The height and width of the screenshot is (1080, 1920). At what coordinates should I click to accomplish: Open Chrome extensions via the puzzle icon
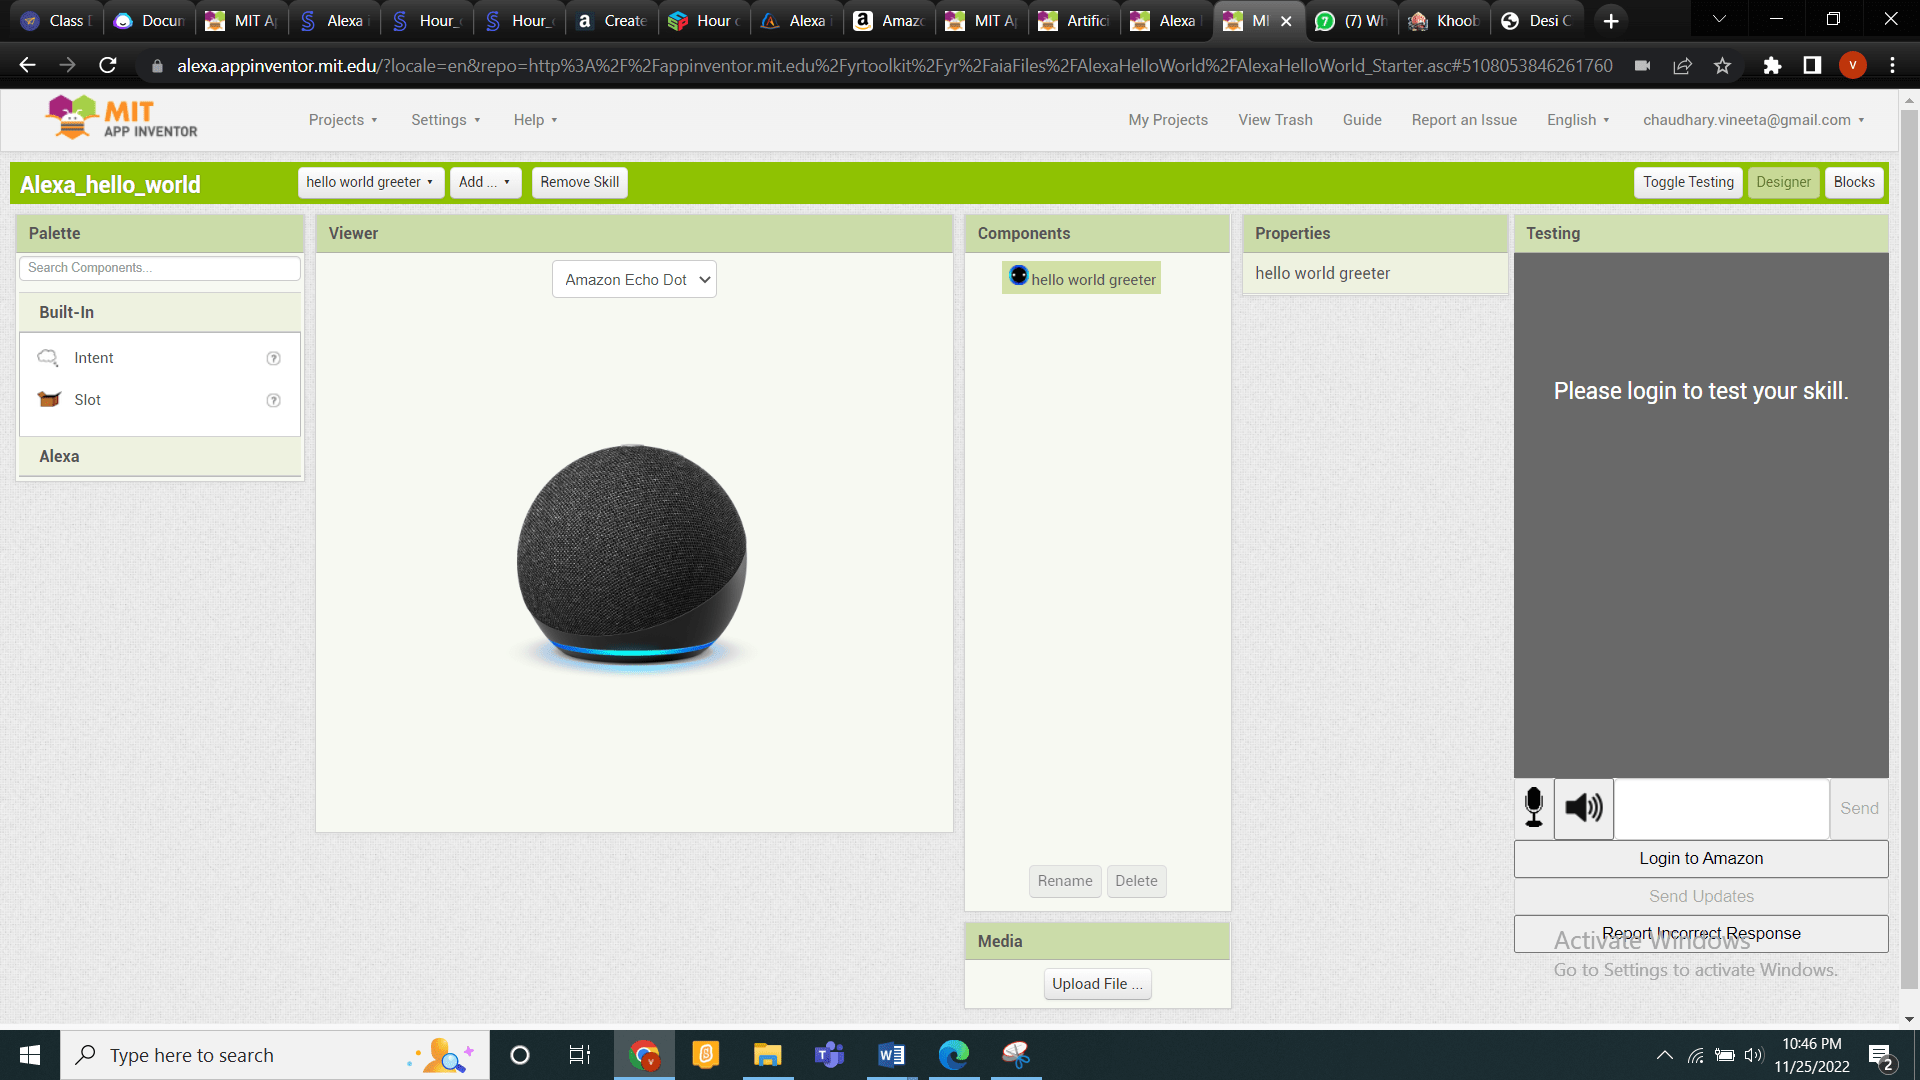[1772, 65]
